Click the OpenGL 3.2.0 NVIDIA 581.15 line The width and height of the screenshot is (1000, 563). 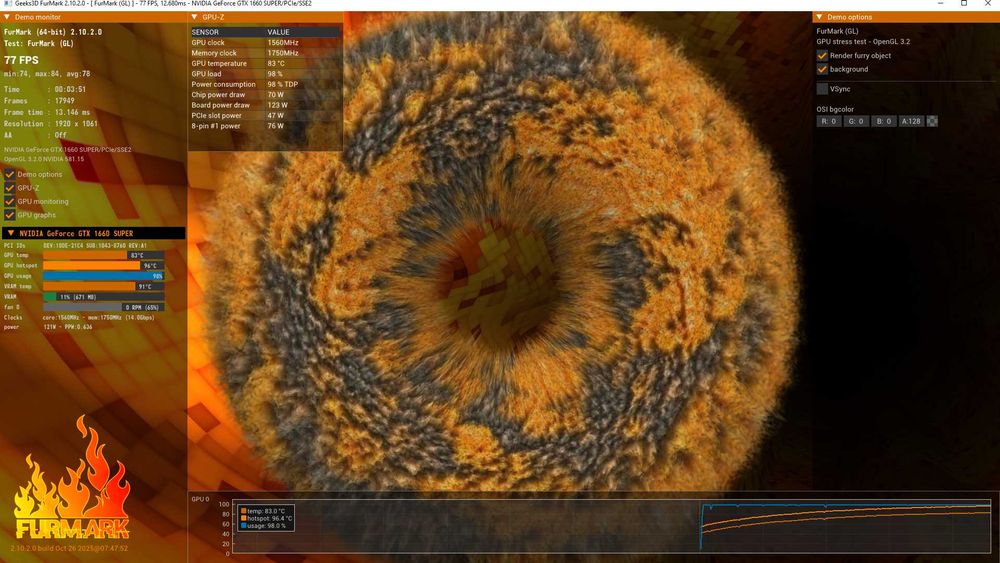pos(44,159)
